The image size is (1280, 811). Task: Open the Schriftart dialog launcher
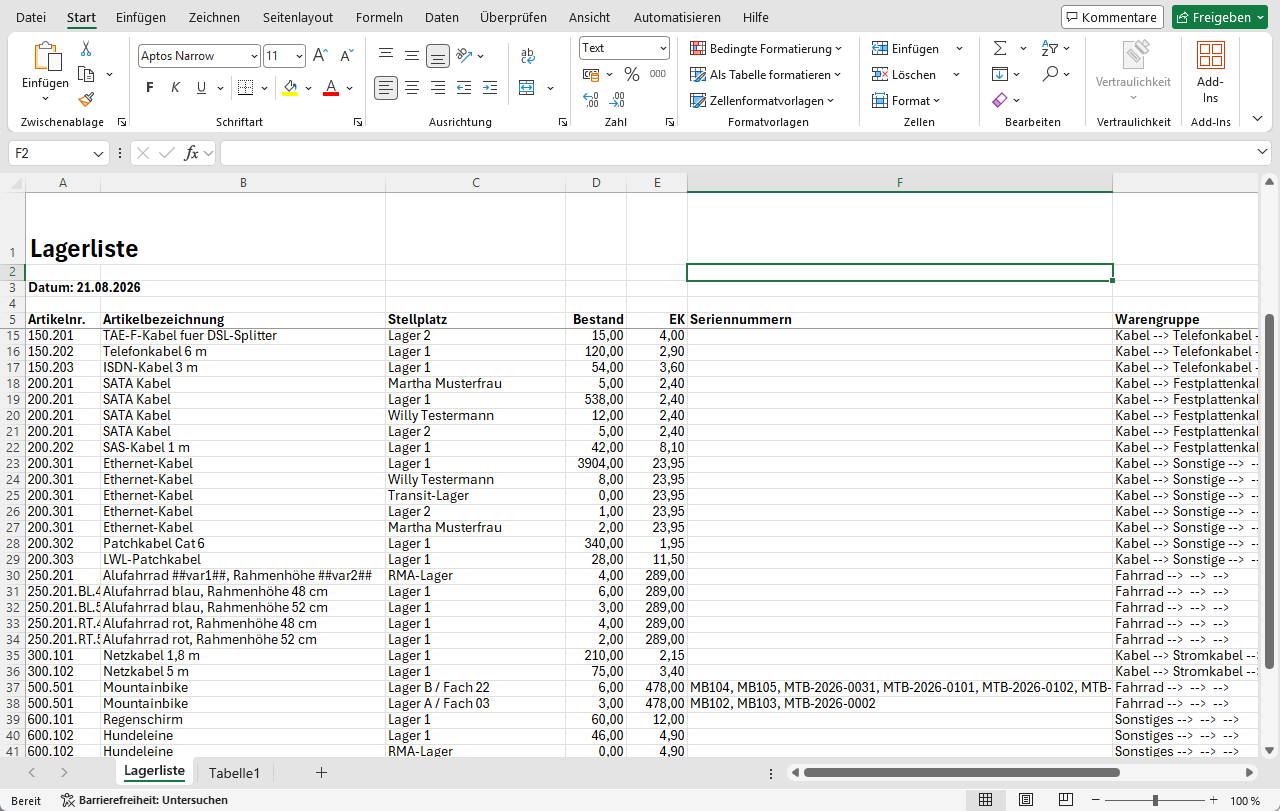pyautogui.click(x=358, y=122)
